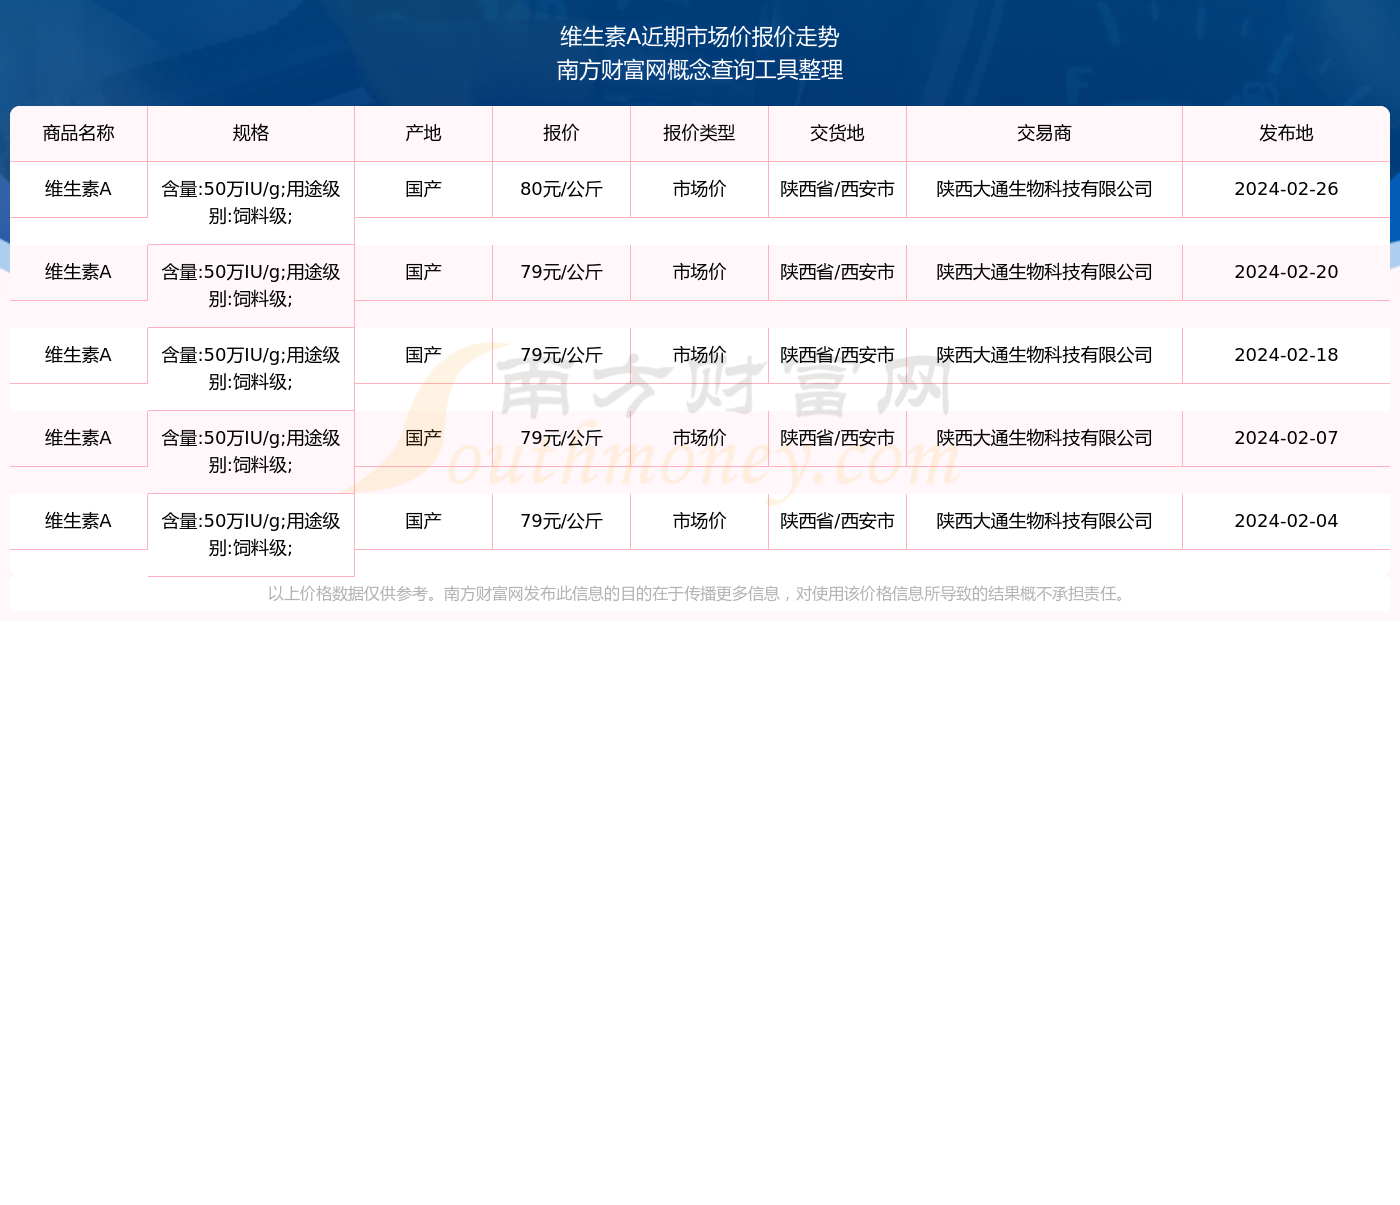Click 国产 in the 2024-02-07 row

pos(424,438)
